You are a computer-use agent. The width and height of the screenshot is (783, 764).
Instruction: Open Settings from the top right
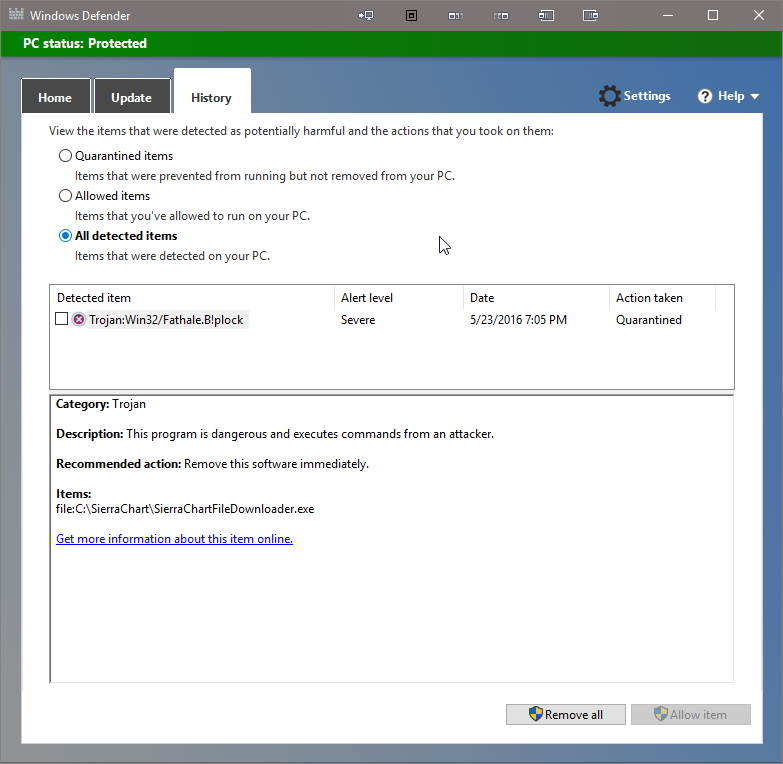point(635,96)
